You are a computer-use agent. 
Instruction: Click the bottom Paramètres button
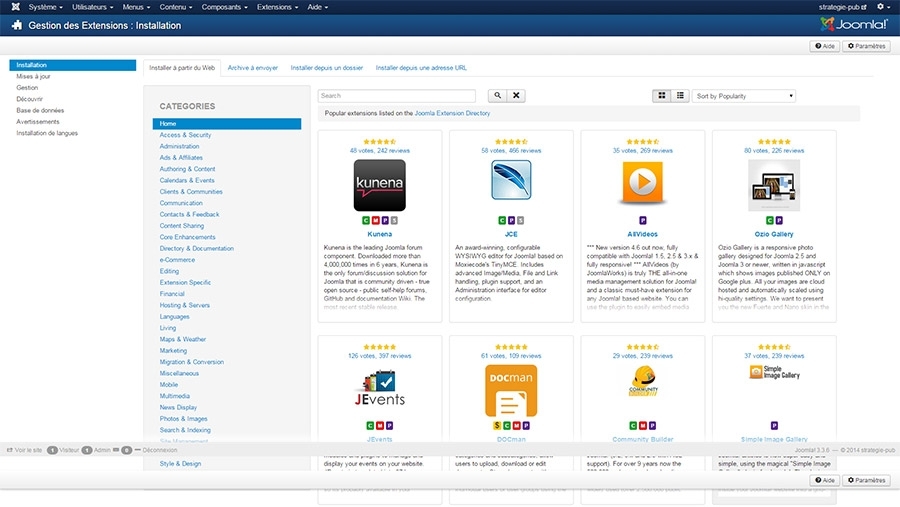[866, 480]
